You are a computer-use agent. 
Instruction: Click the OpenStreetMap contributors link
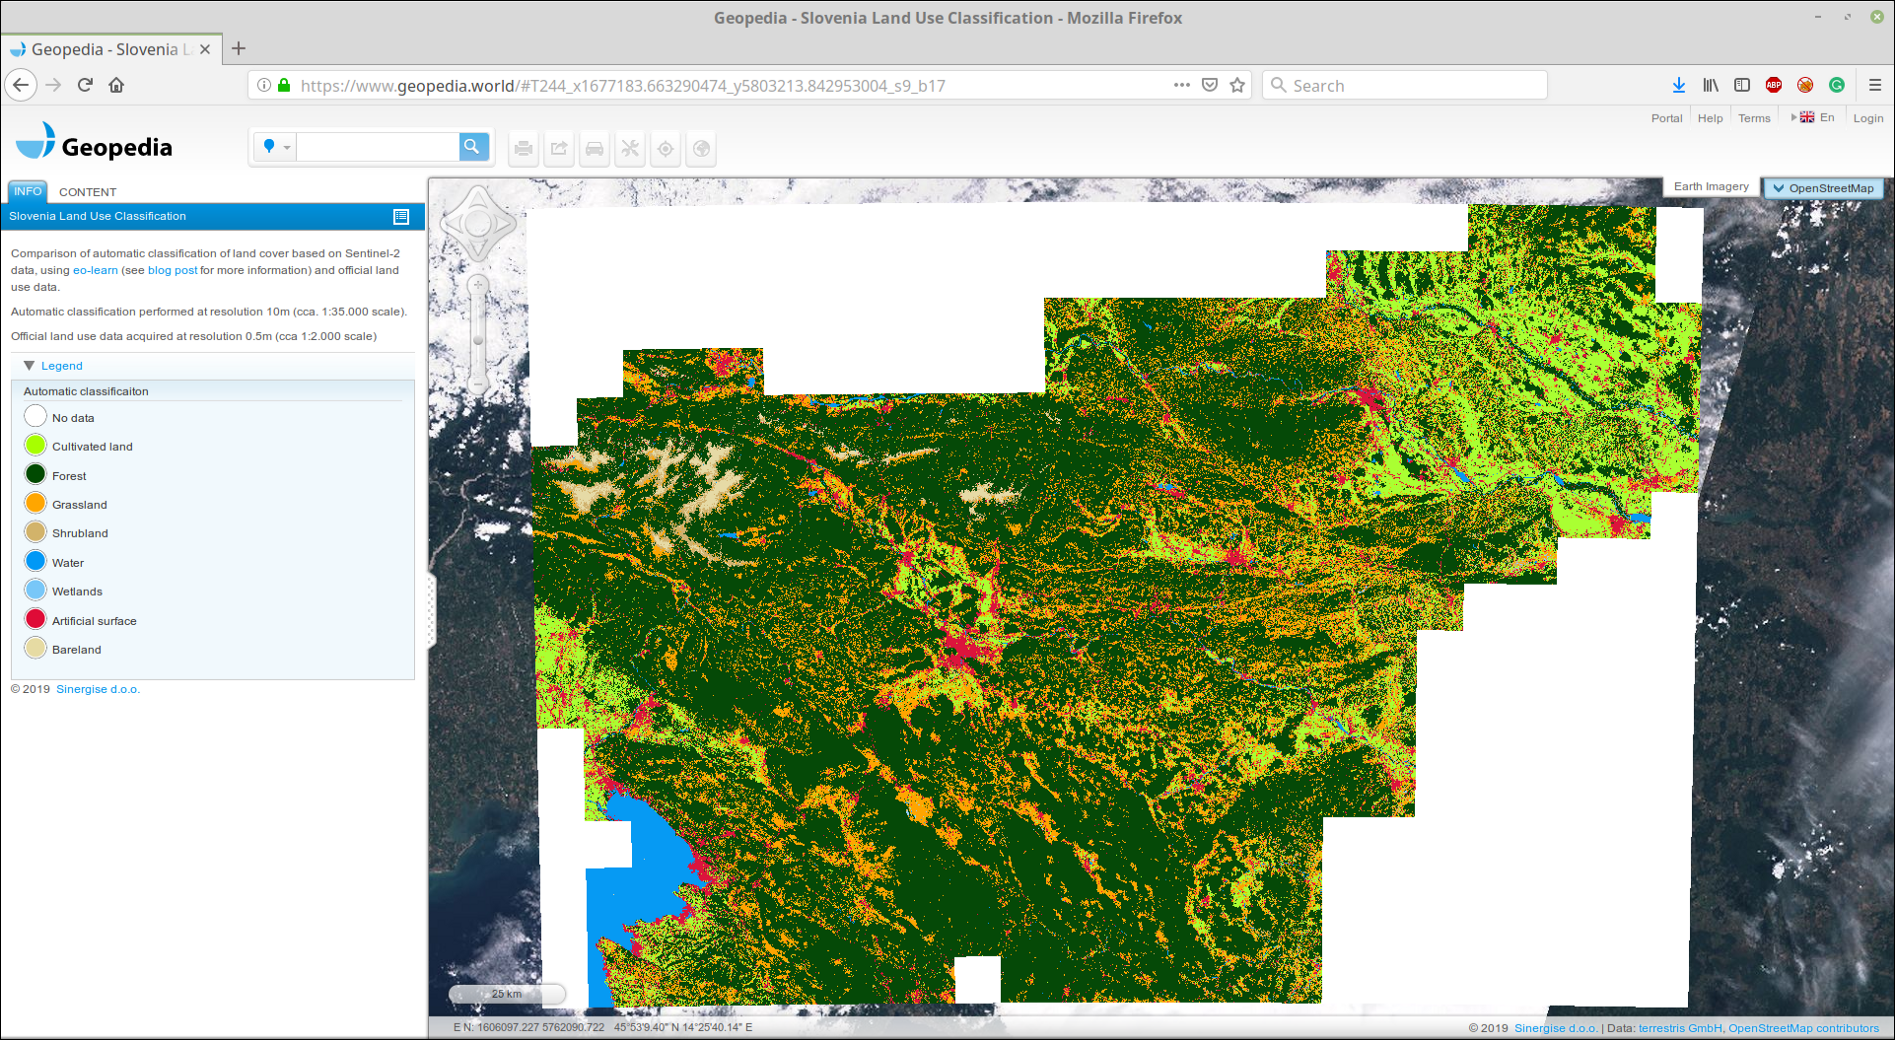coord(1804,1028)
